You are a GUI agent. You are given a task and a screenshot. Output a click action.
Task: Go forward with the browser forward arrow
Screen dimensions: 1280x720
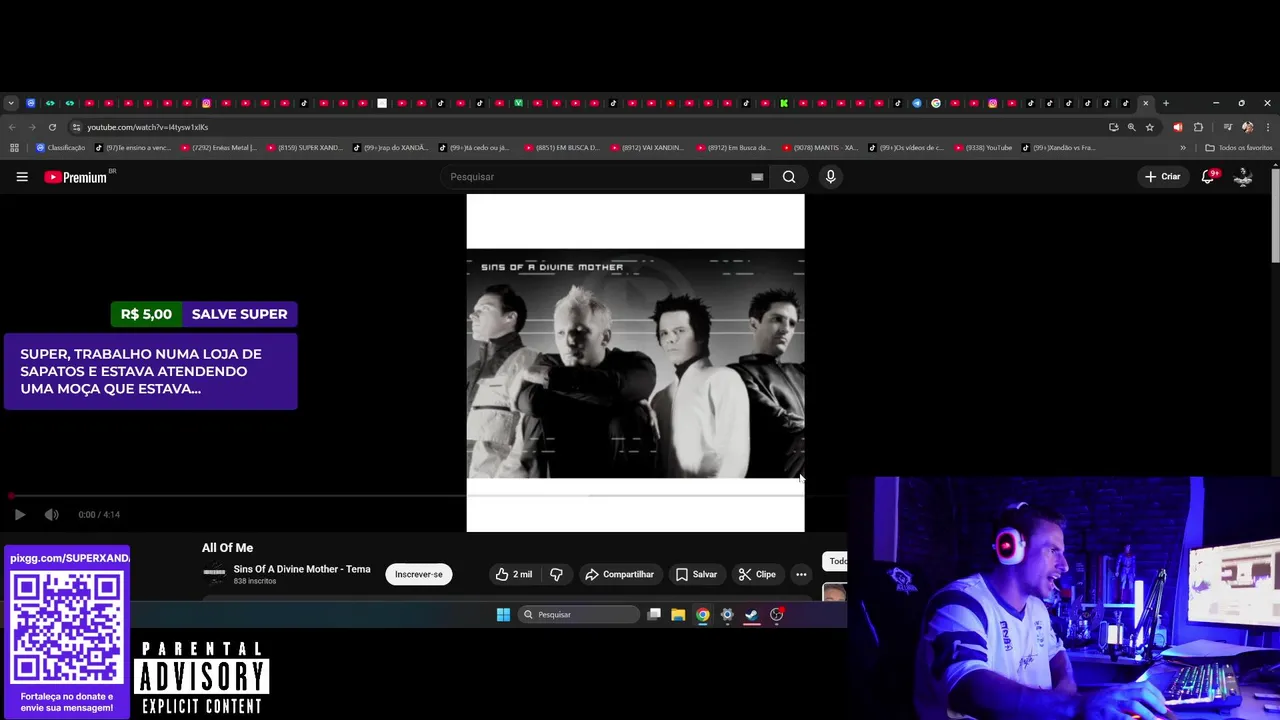(32, 127)
